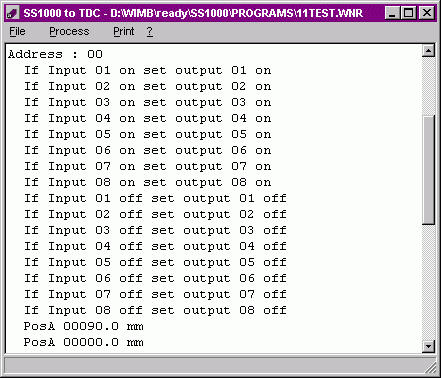Select line 'If Input 06 on set output 06 on'

click(147, 150)
